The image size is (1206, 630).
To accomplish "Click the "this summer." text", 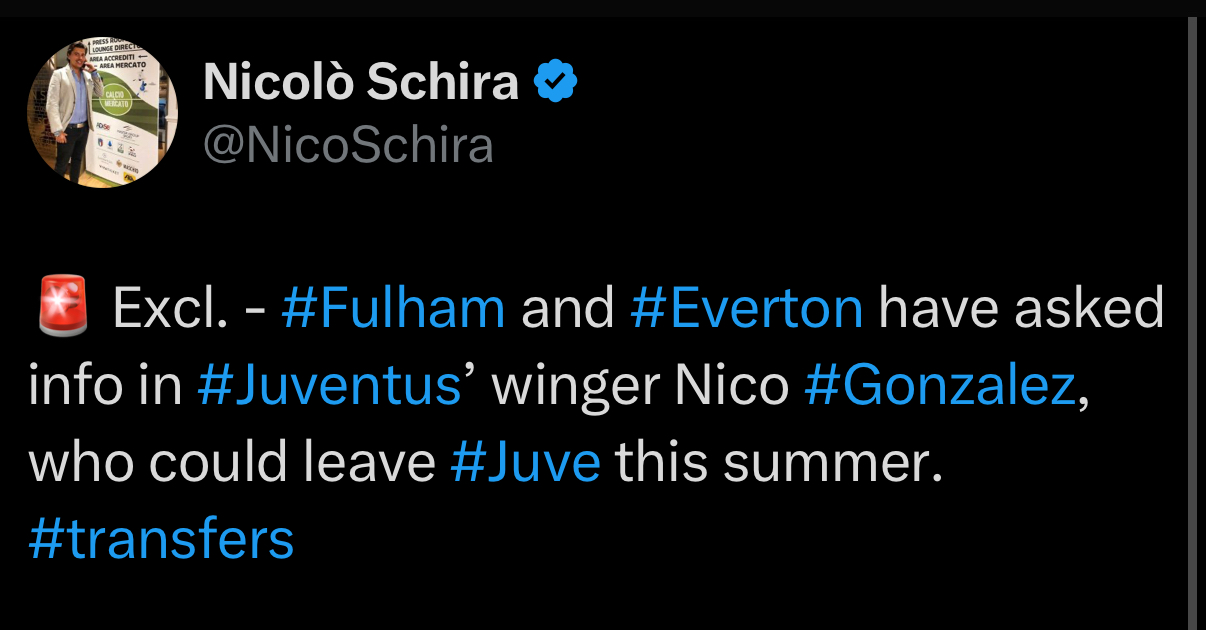I will tap(779, 463).
